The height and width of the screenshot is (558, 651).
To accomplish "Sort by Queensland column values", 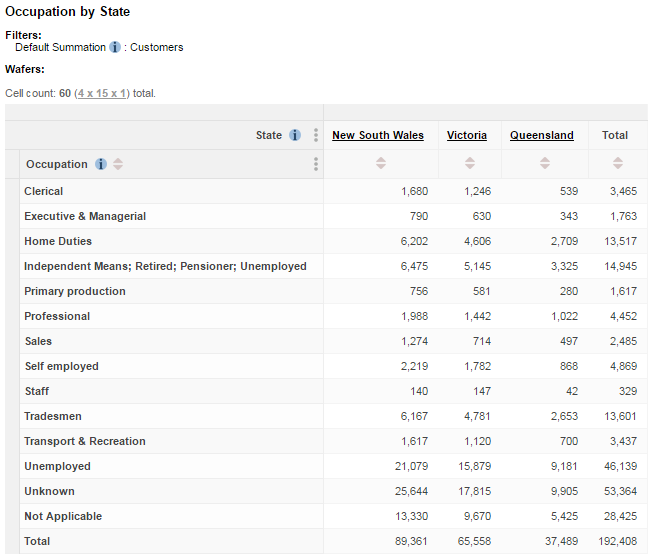I will coord(542,164).
